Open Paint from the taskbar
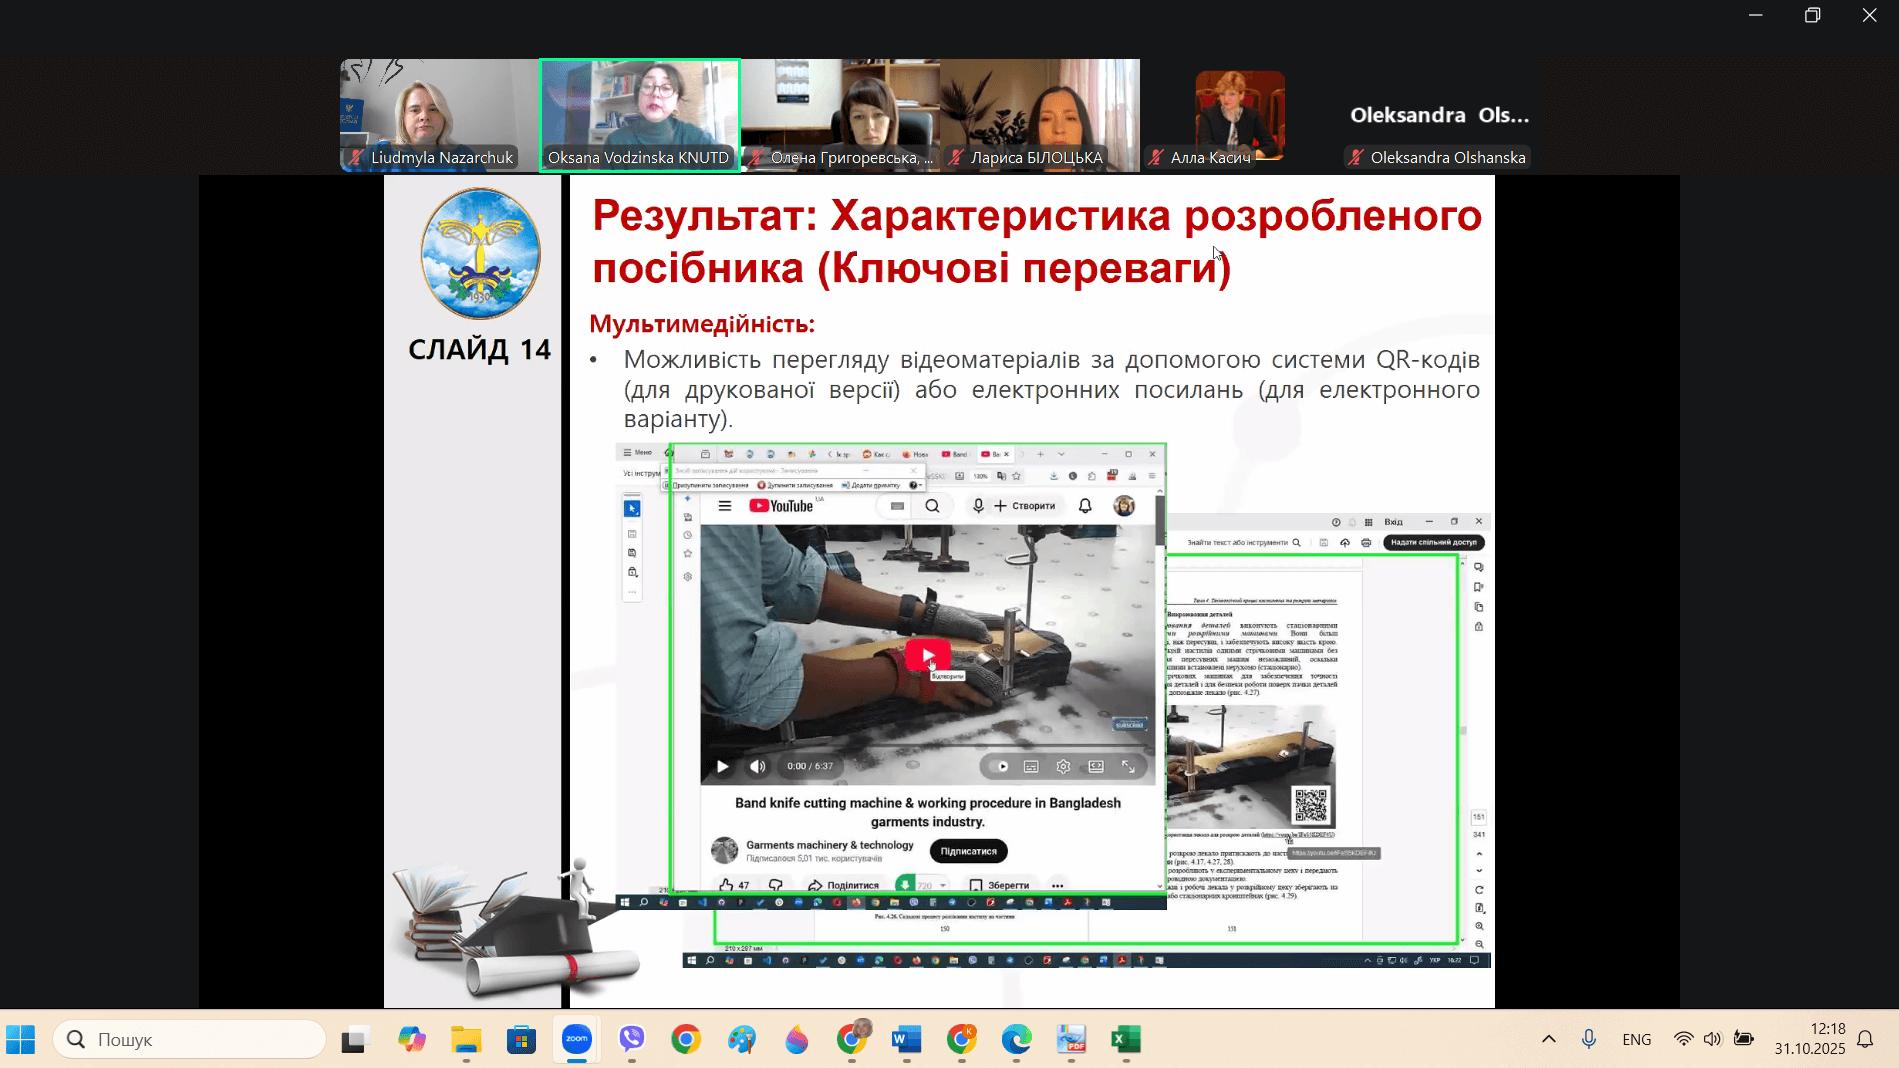 coord(742,1040)
